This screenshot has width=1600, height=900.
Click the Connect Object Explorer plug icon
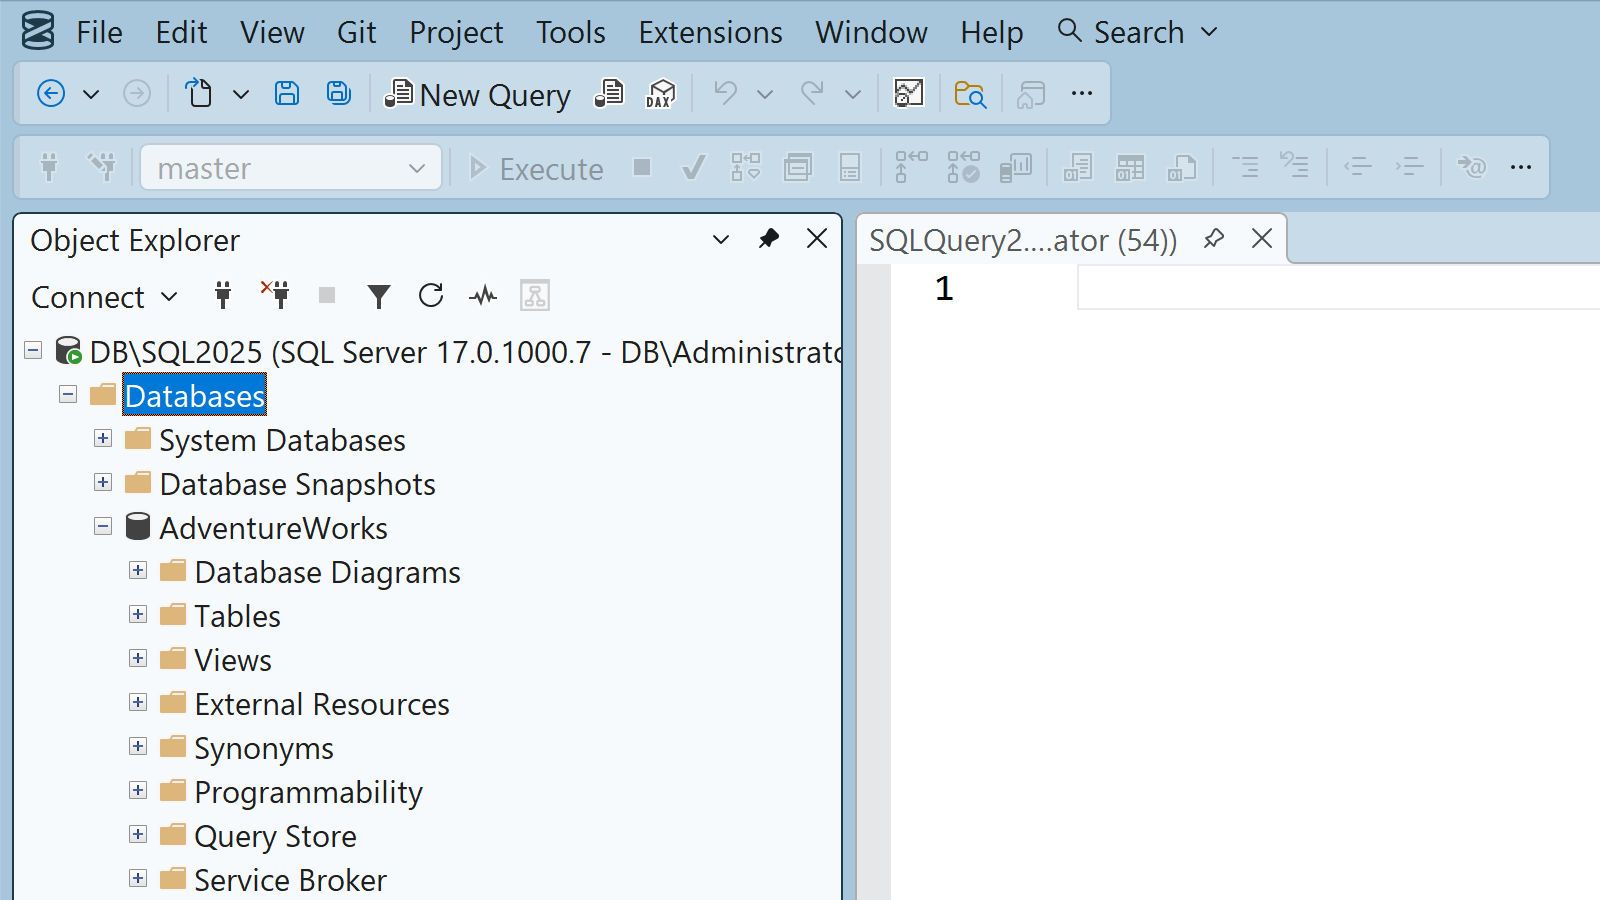point(223,295)
